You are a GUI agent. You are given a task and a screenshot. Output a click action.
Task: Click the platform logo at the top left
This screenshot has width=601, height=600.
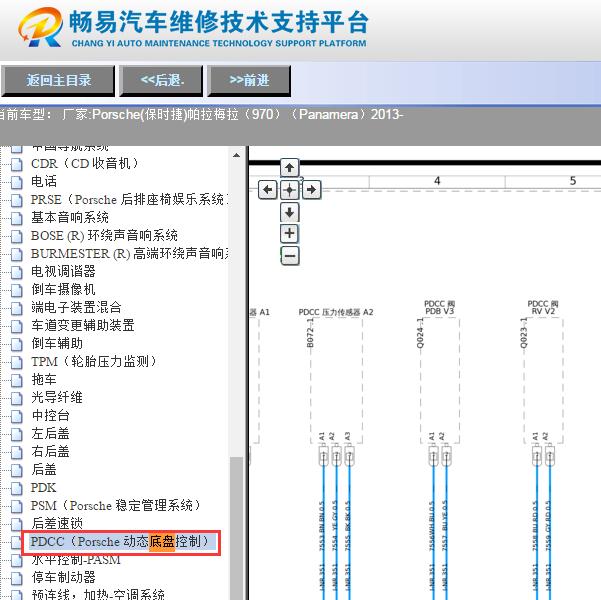tap(41, 26)
